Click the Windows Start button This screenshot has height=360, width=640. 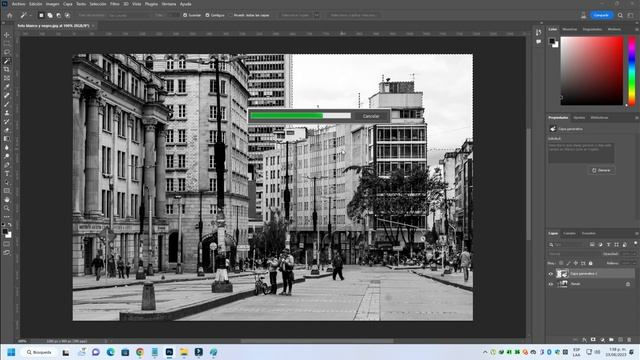(11, 352)
